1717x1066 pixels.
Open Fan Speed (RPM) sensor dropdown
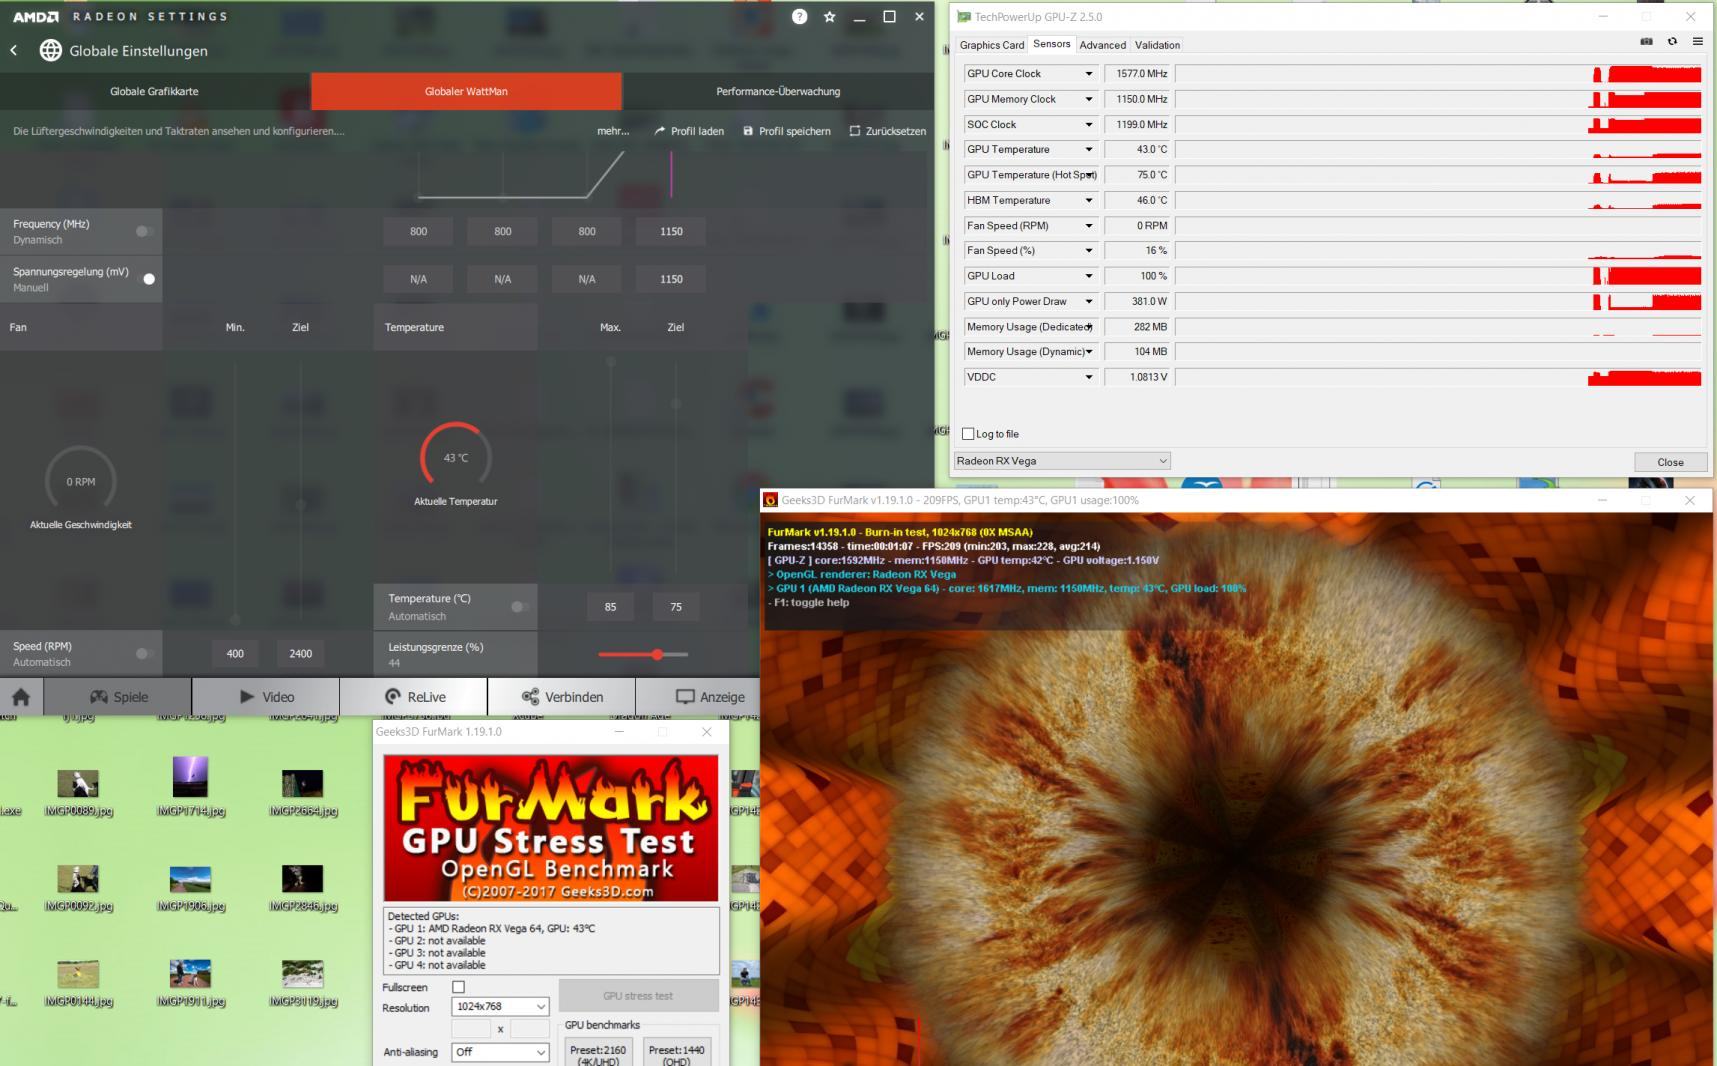click(x=1089, y=226)
